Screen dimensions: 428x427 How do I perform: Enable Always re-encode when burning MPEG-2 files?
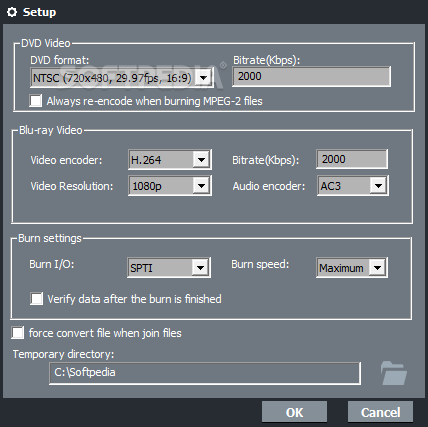point(36,101)
